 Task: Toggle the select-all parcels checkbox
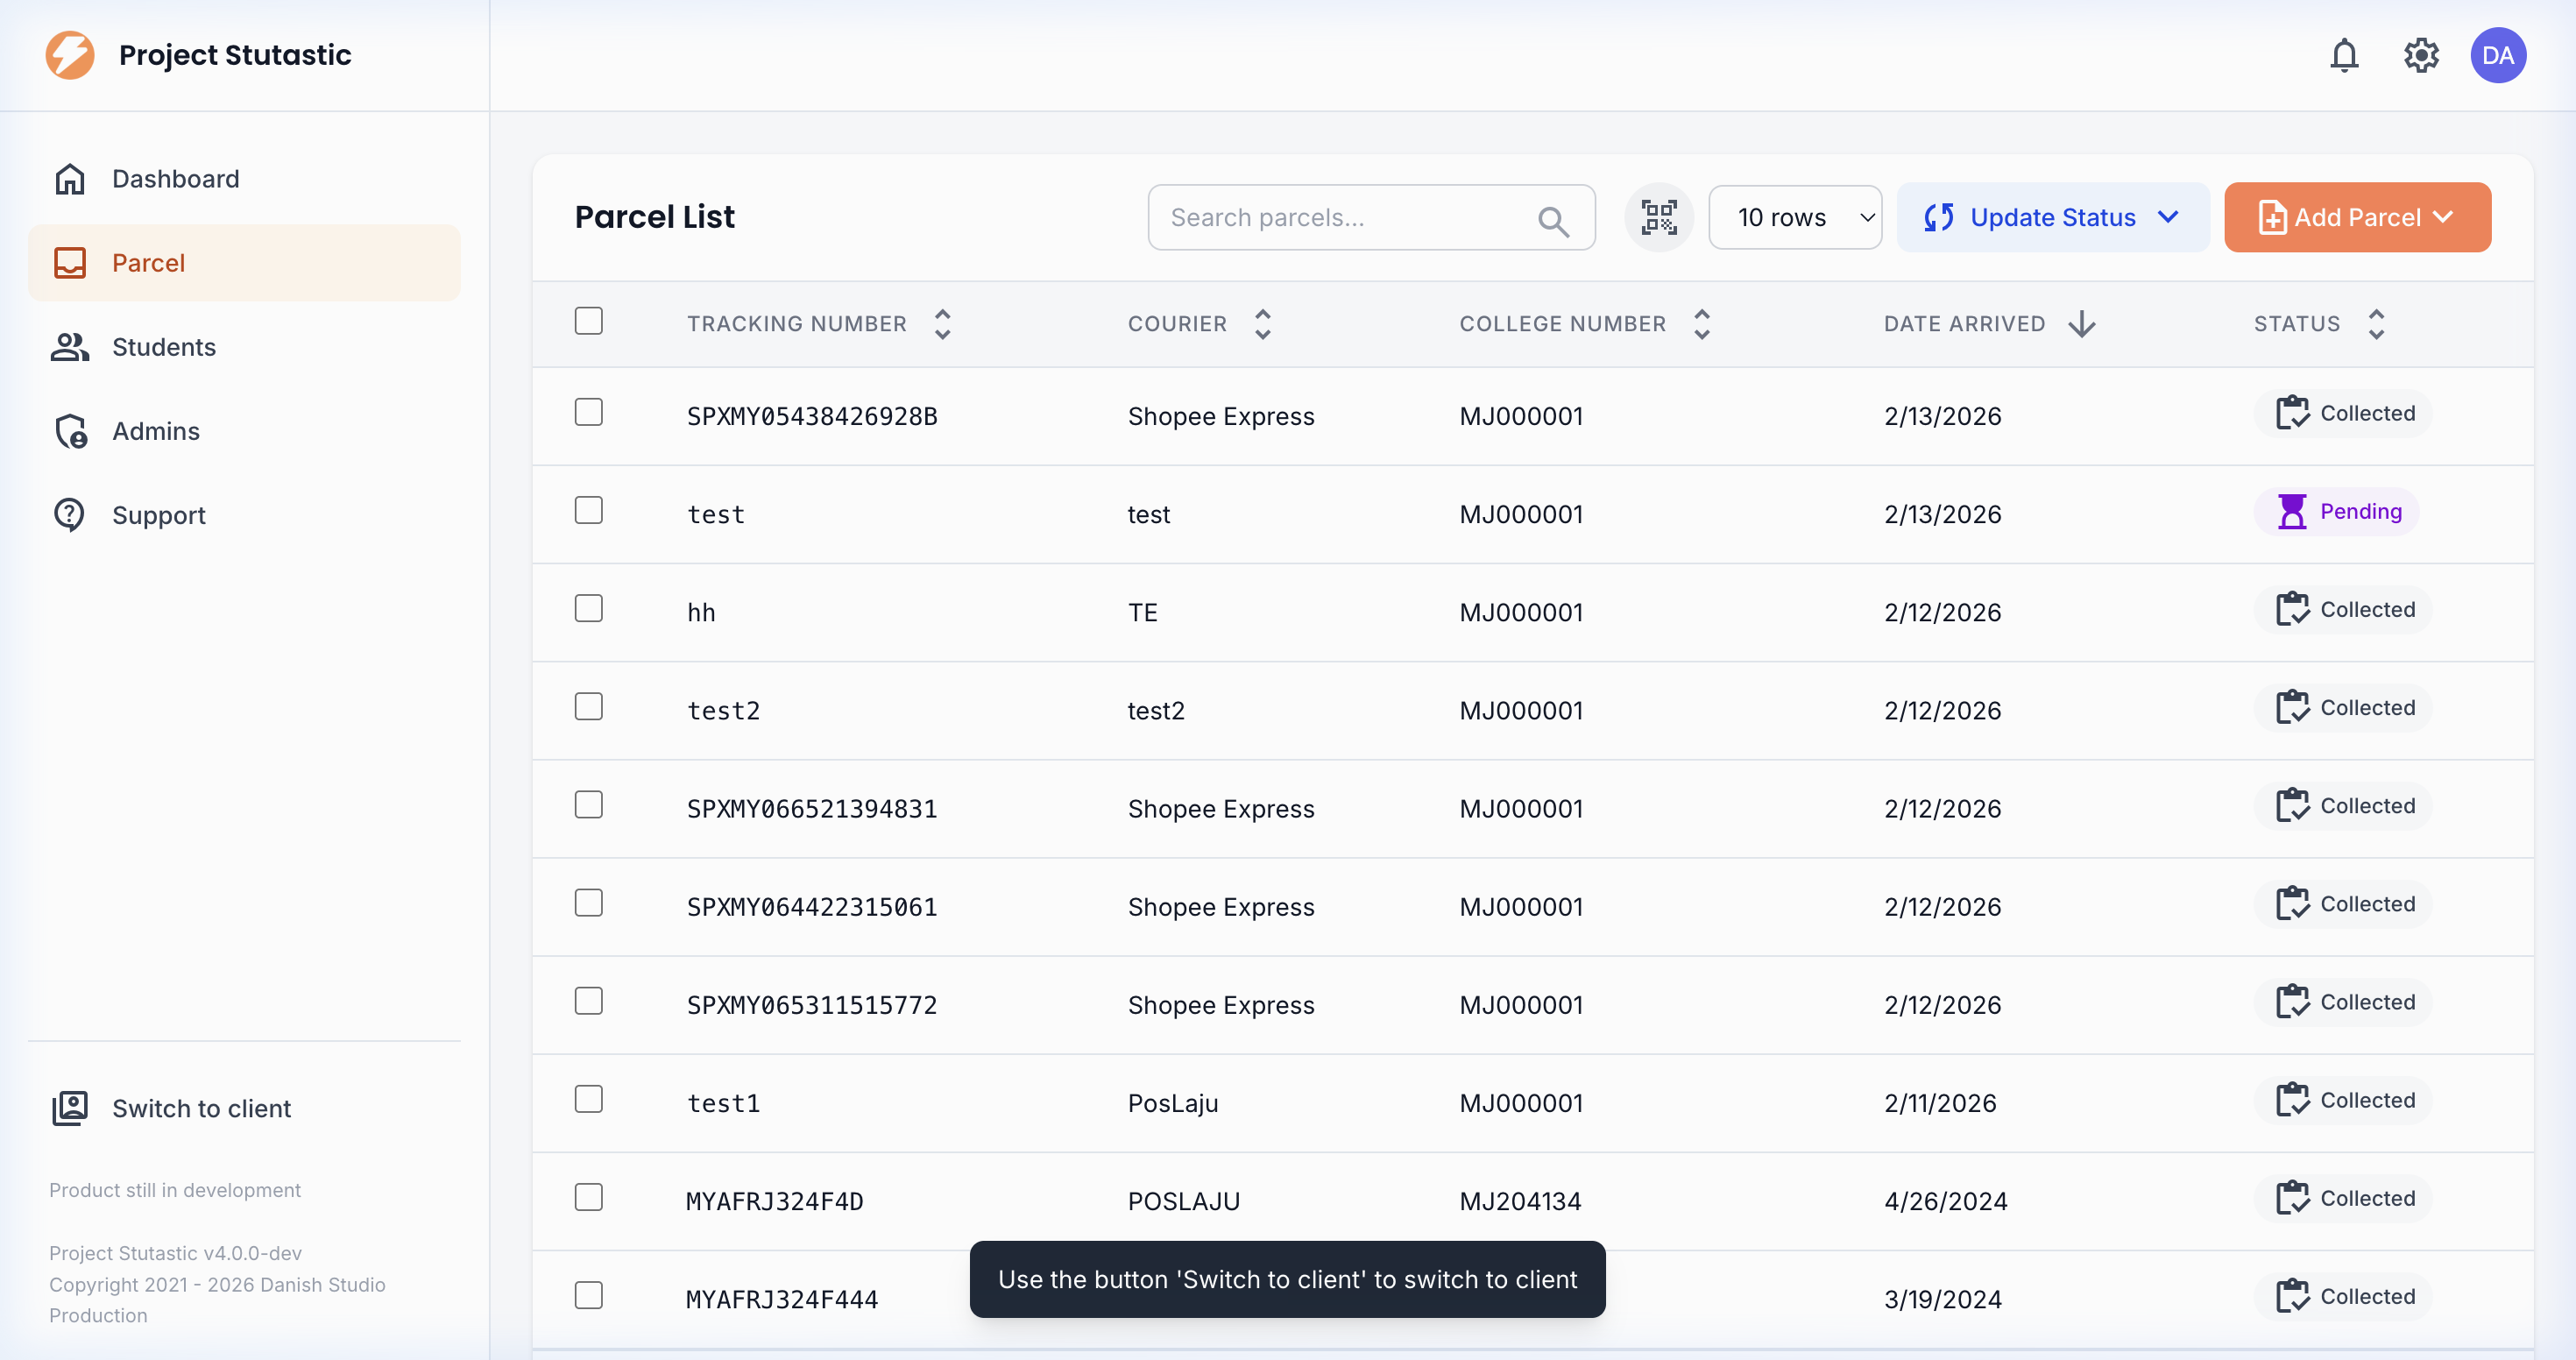pos(589,321)
